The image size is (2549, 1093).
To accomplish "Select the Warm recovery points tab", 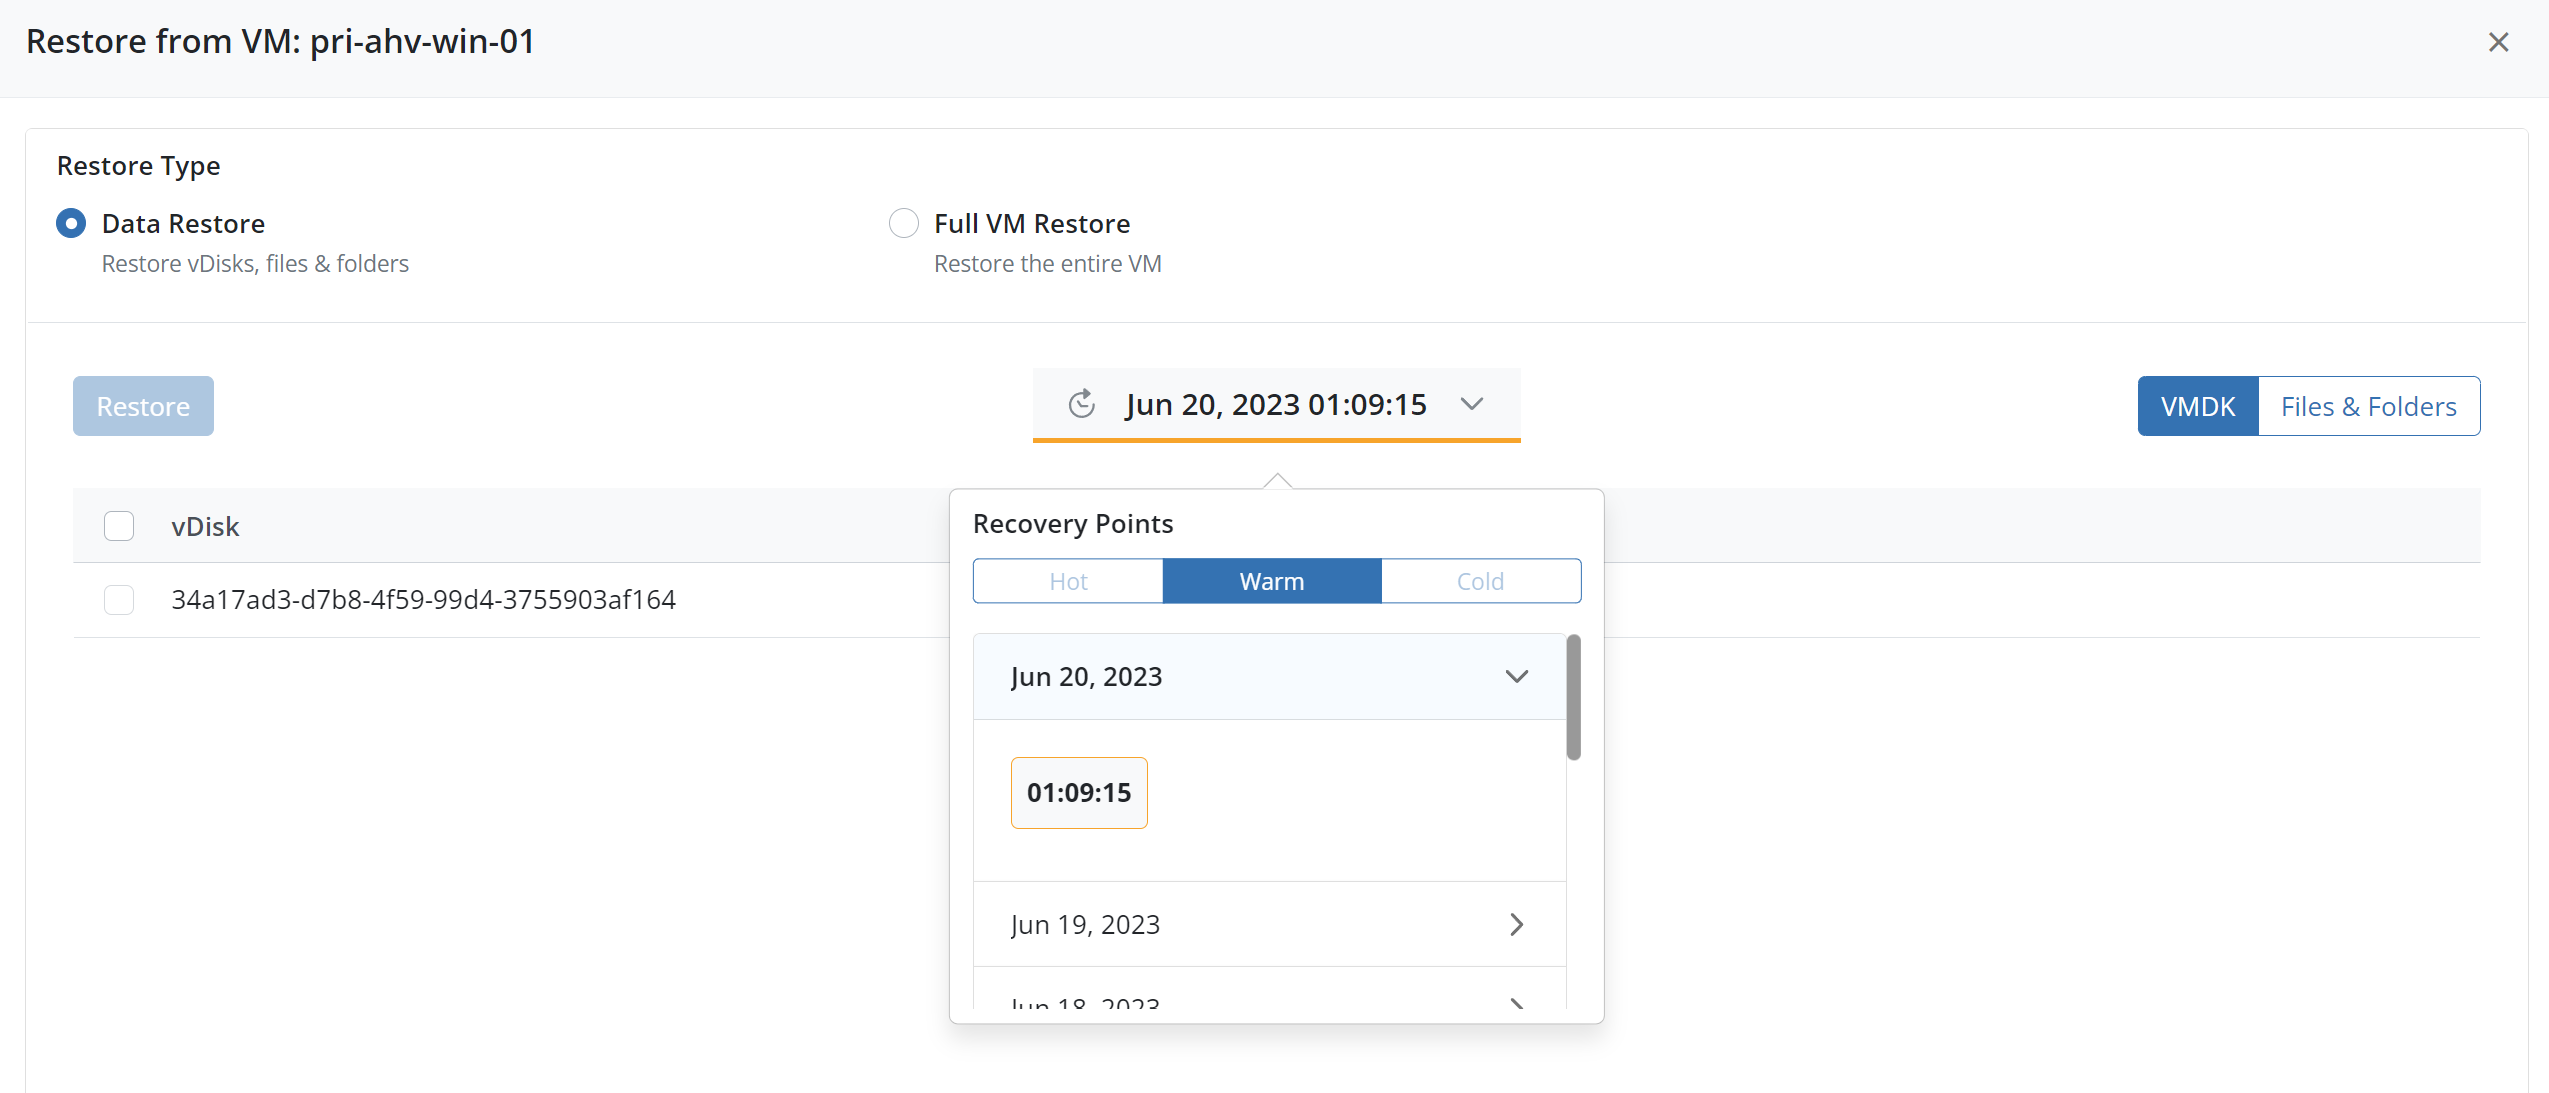I will point(1271,581).
